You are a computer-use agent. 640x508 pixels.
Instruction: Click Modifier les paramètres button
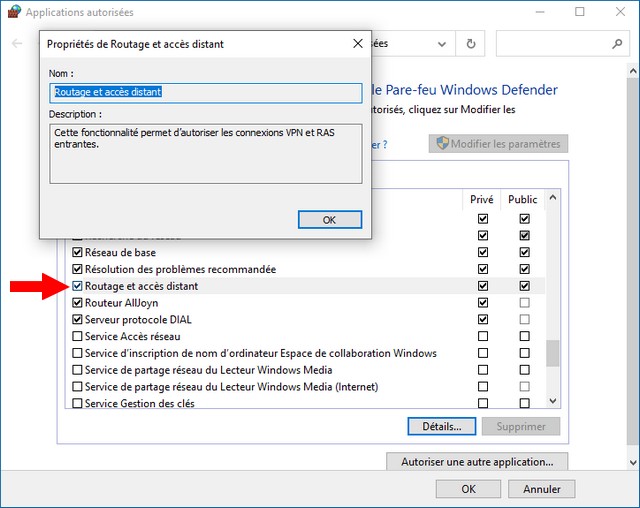click(498, 144)
